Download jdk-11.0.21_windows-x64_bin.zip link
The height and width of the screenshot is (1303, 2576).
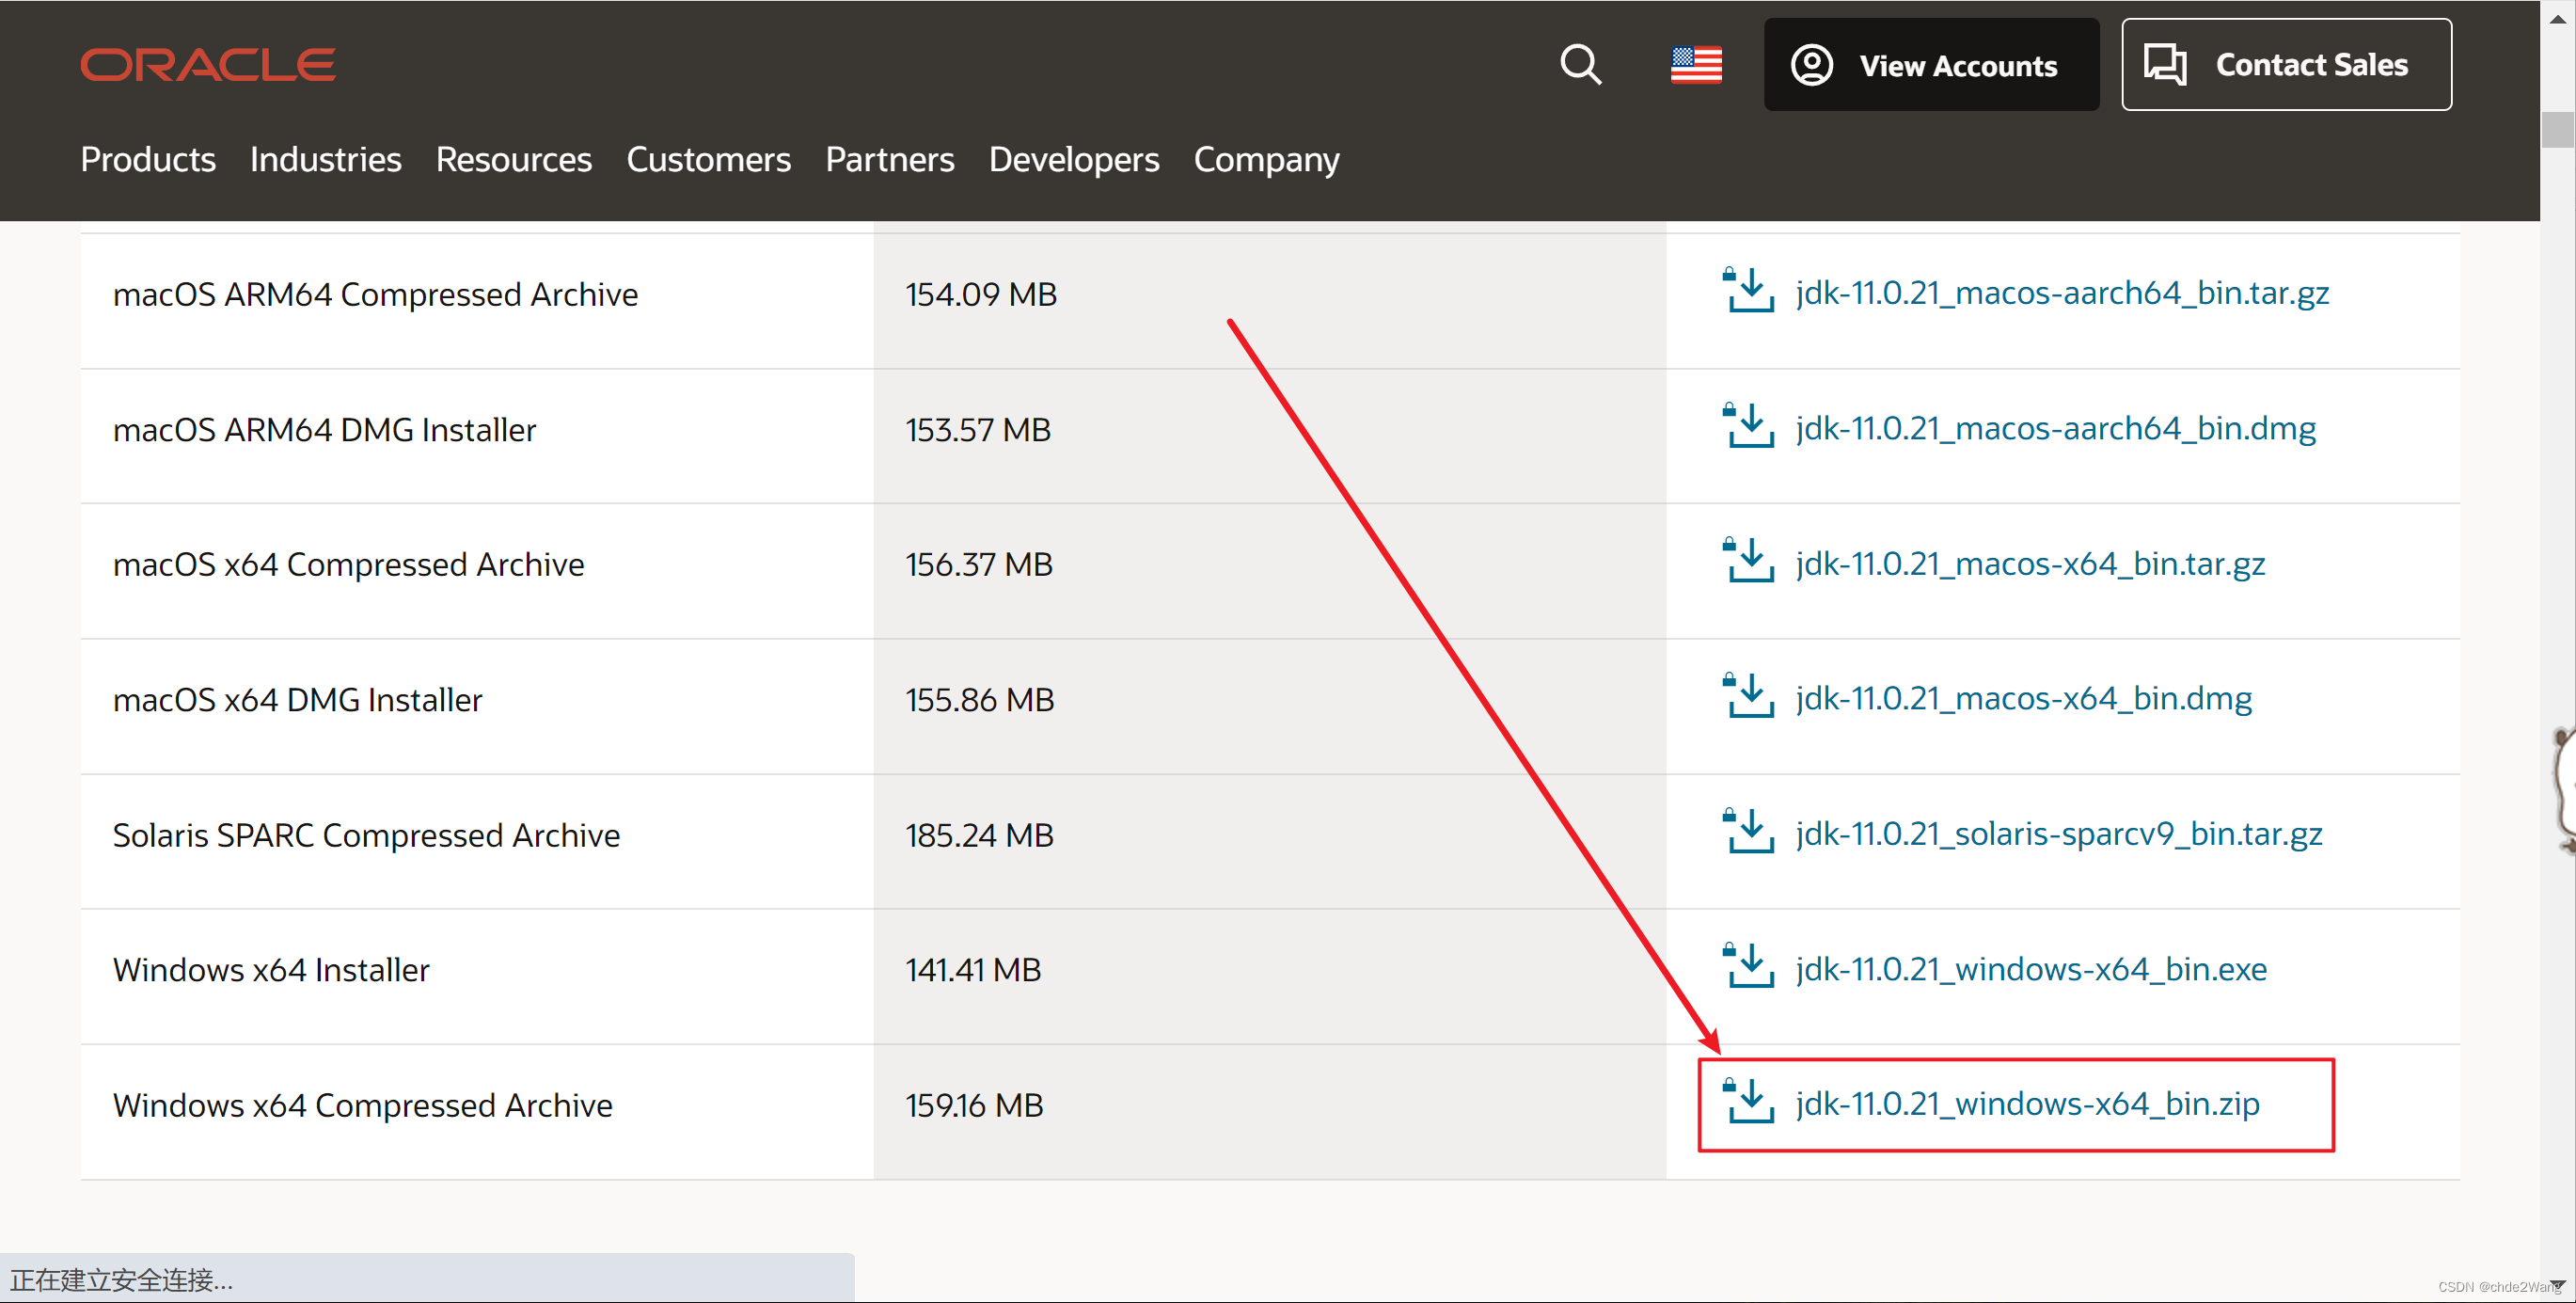click(2027, 1103)
